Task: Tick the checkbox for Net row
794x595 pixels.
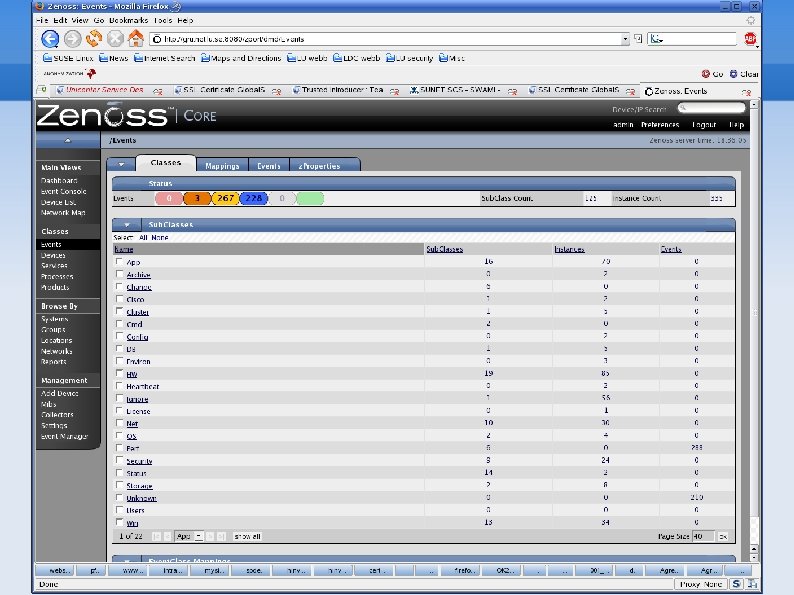Action: 119,423
